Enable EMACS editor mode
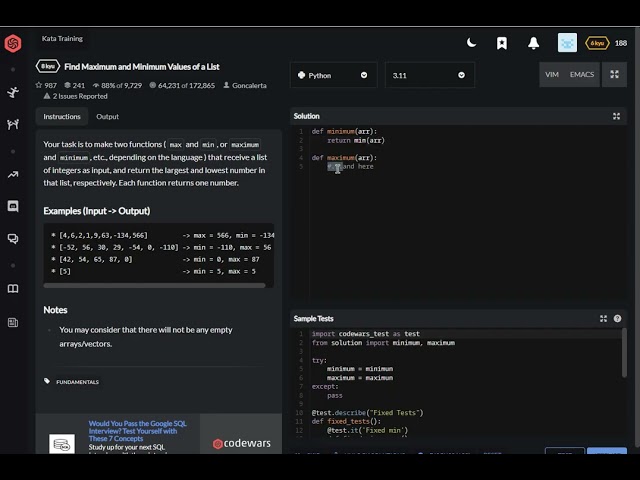Viewport: 640px width, 480px height. point(582,74)
